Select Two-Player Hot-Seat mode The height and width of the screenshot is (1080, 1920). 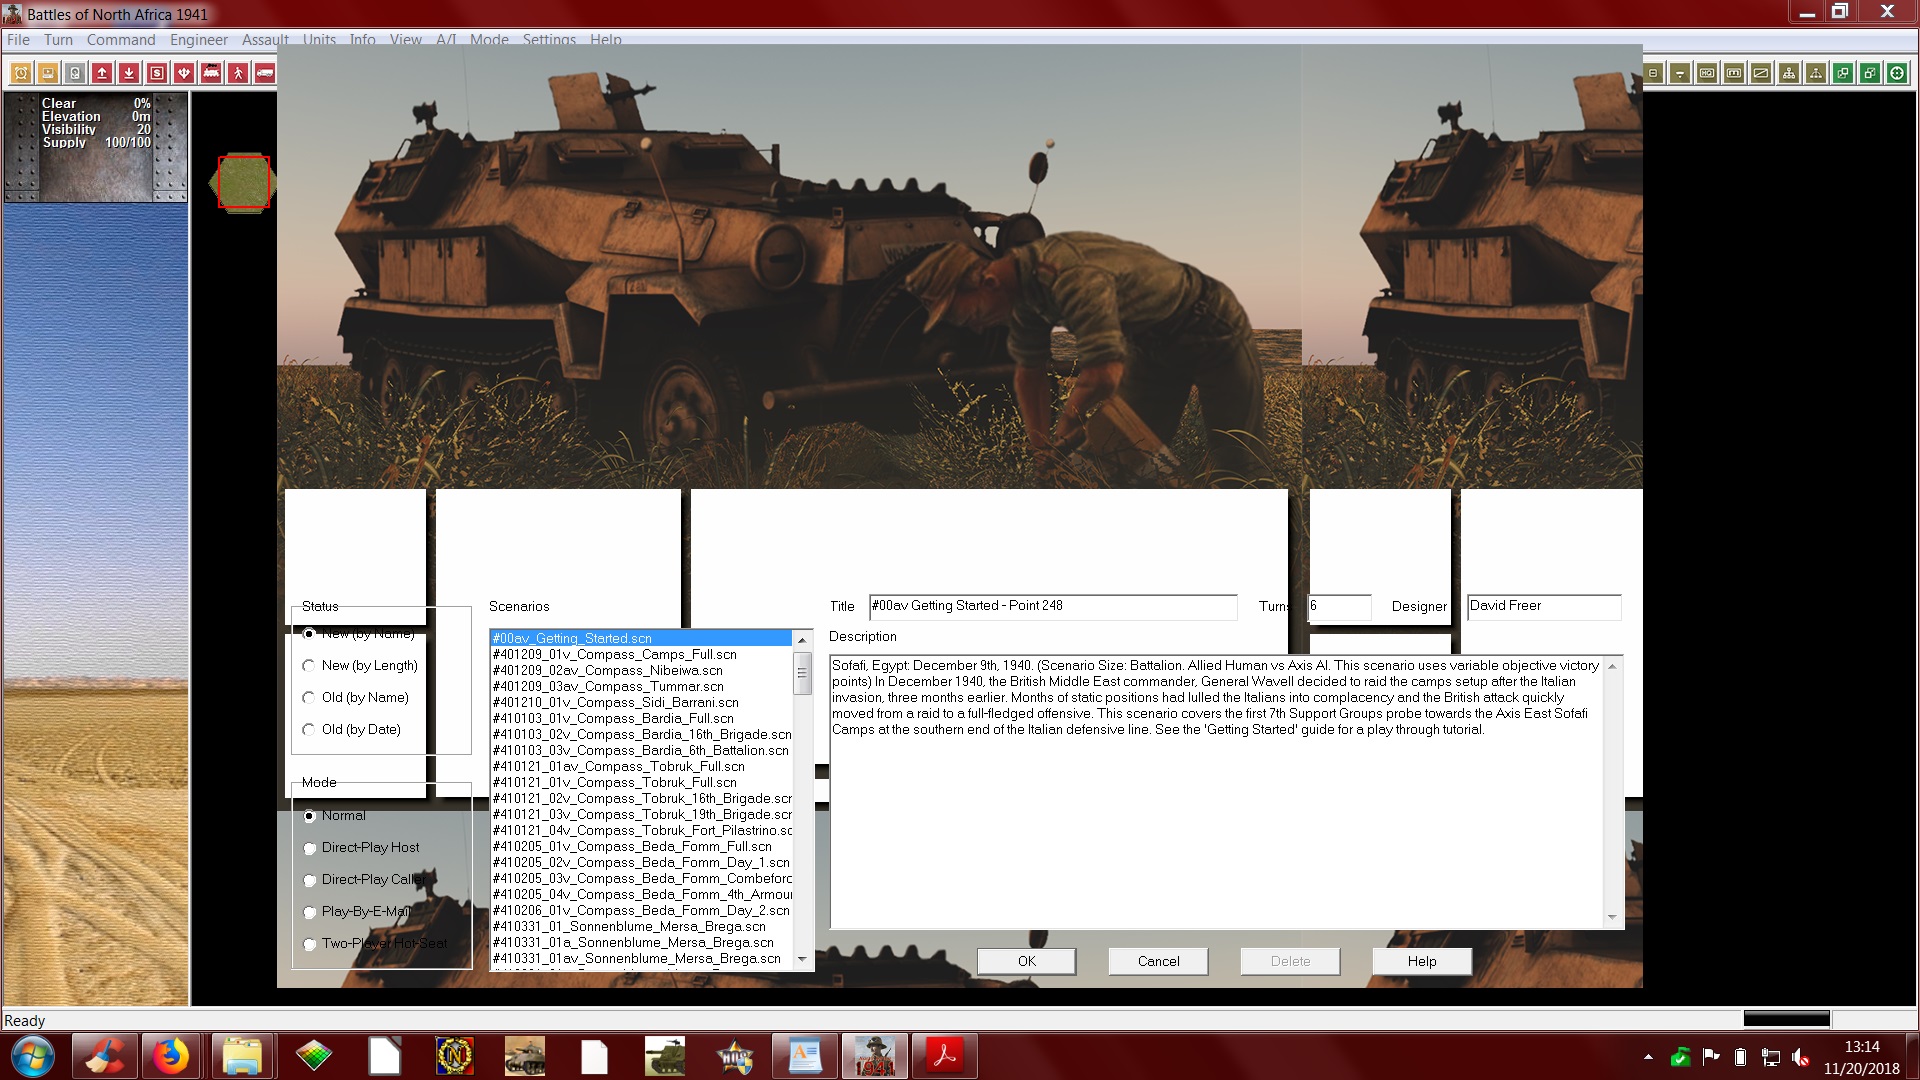coord(375,944)
